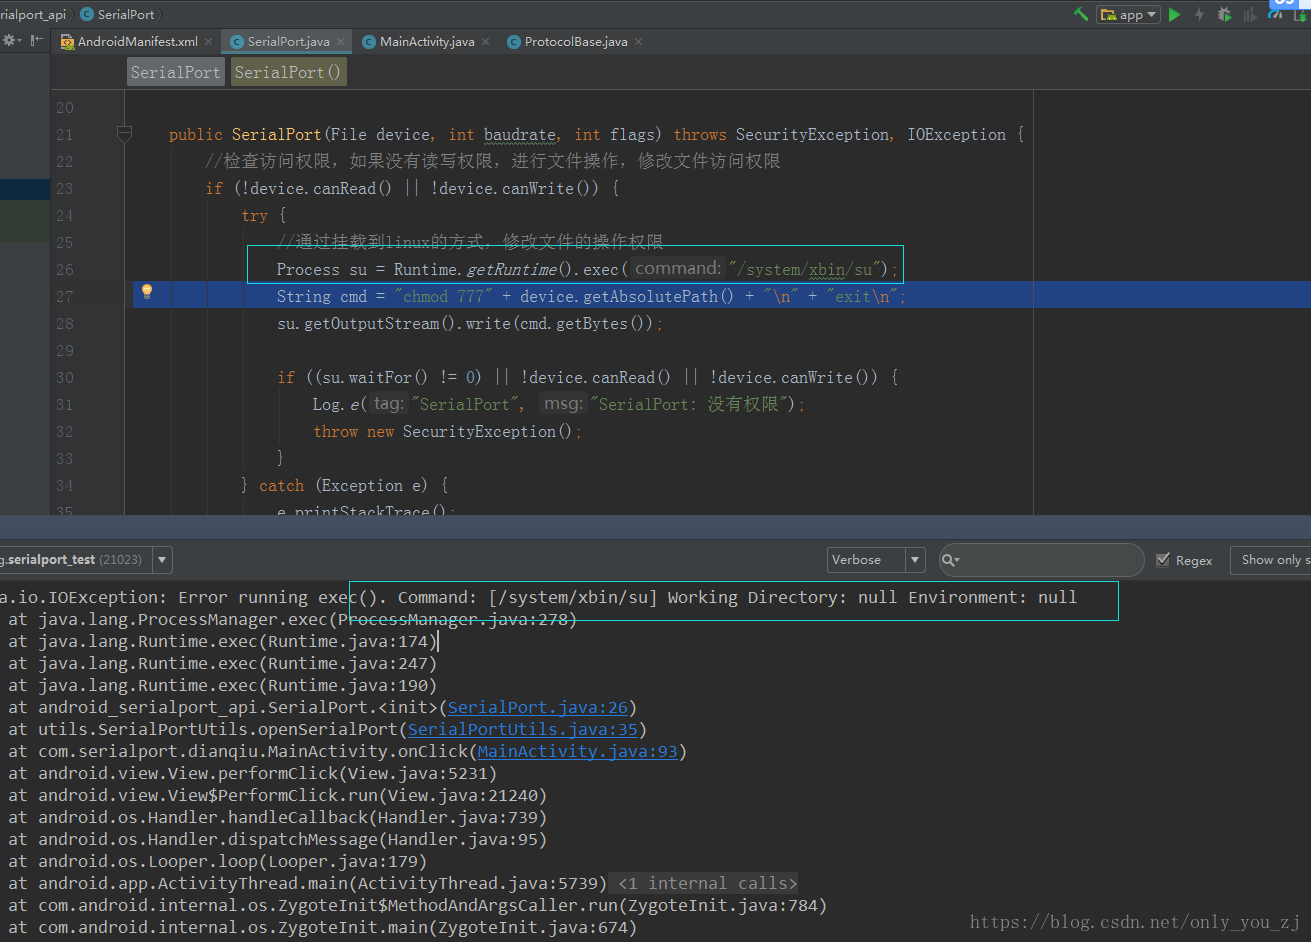Close the SerialPort.java tab
The image size is (1311, 942).
340,42
